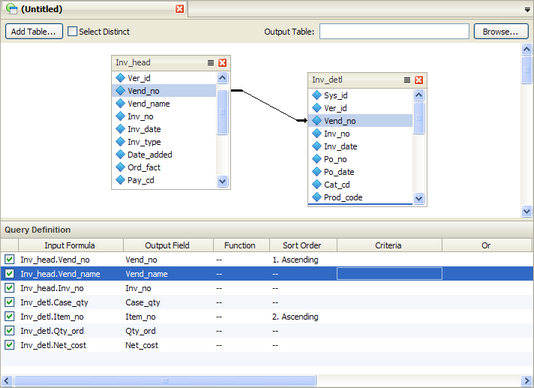Click Criteria cell of Vend_name row
Image resolution: width=534 pixels, height=388 pixels.
(389, 274)
